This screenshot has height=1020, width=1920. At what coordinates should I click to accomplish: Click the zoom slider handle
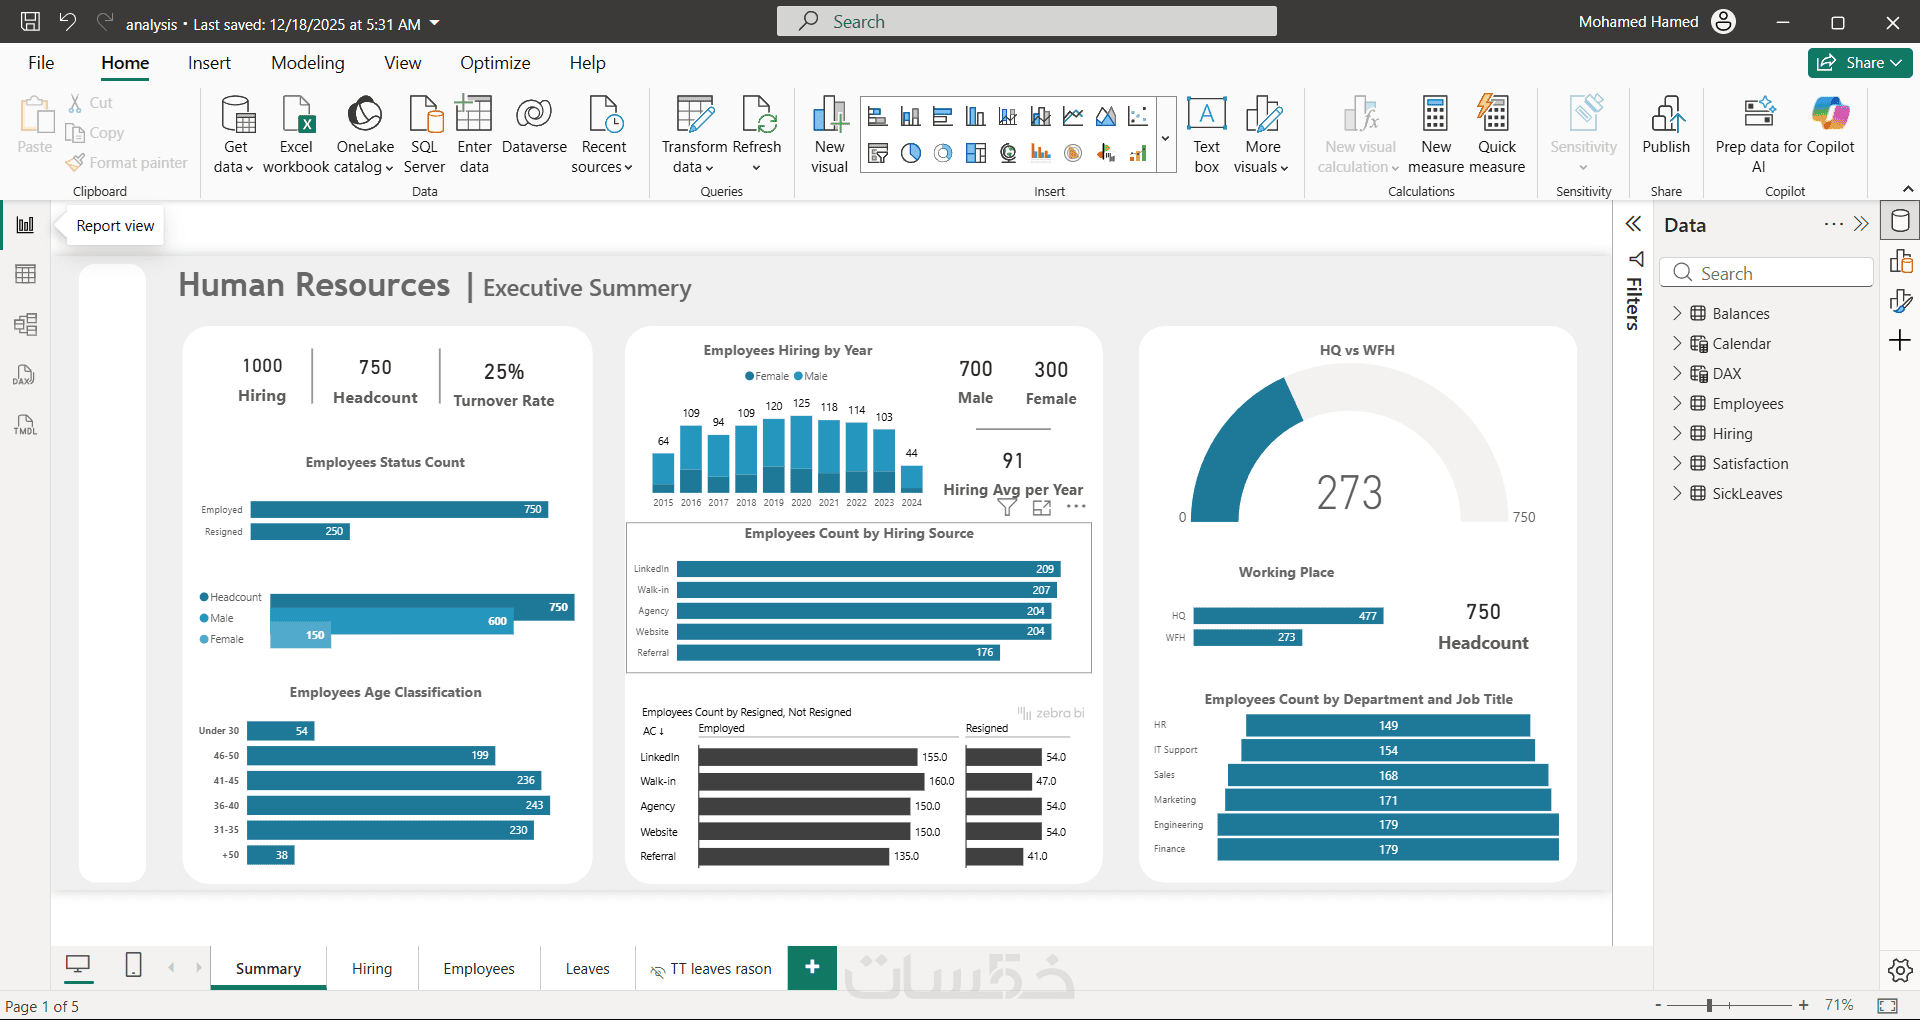click(x=1710, y=1005)
